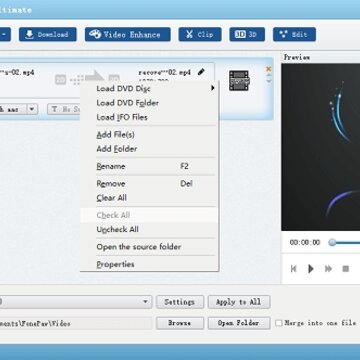
Task: Open the Clip scissors tool
Action: [x=200, y=34]
